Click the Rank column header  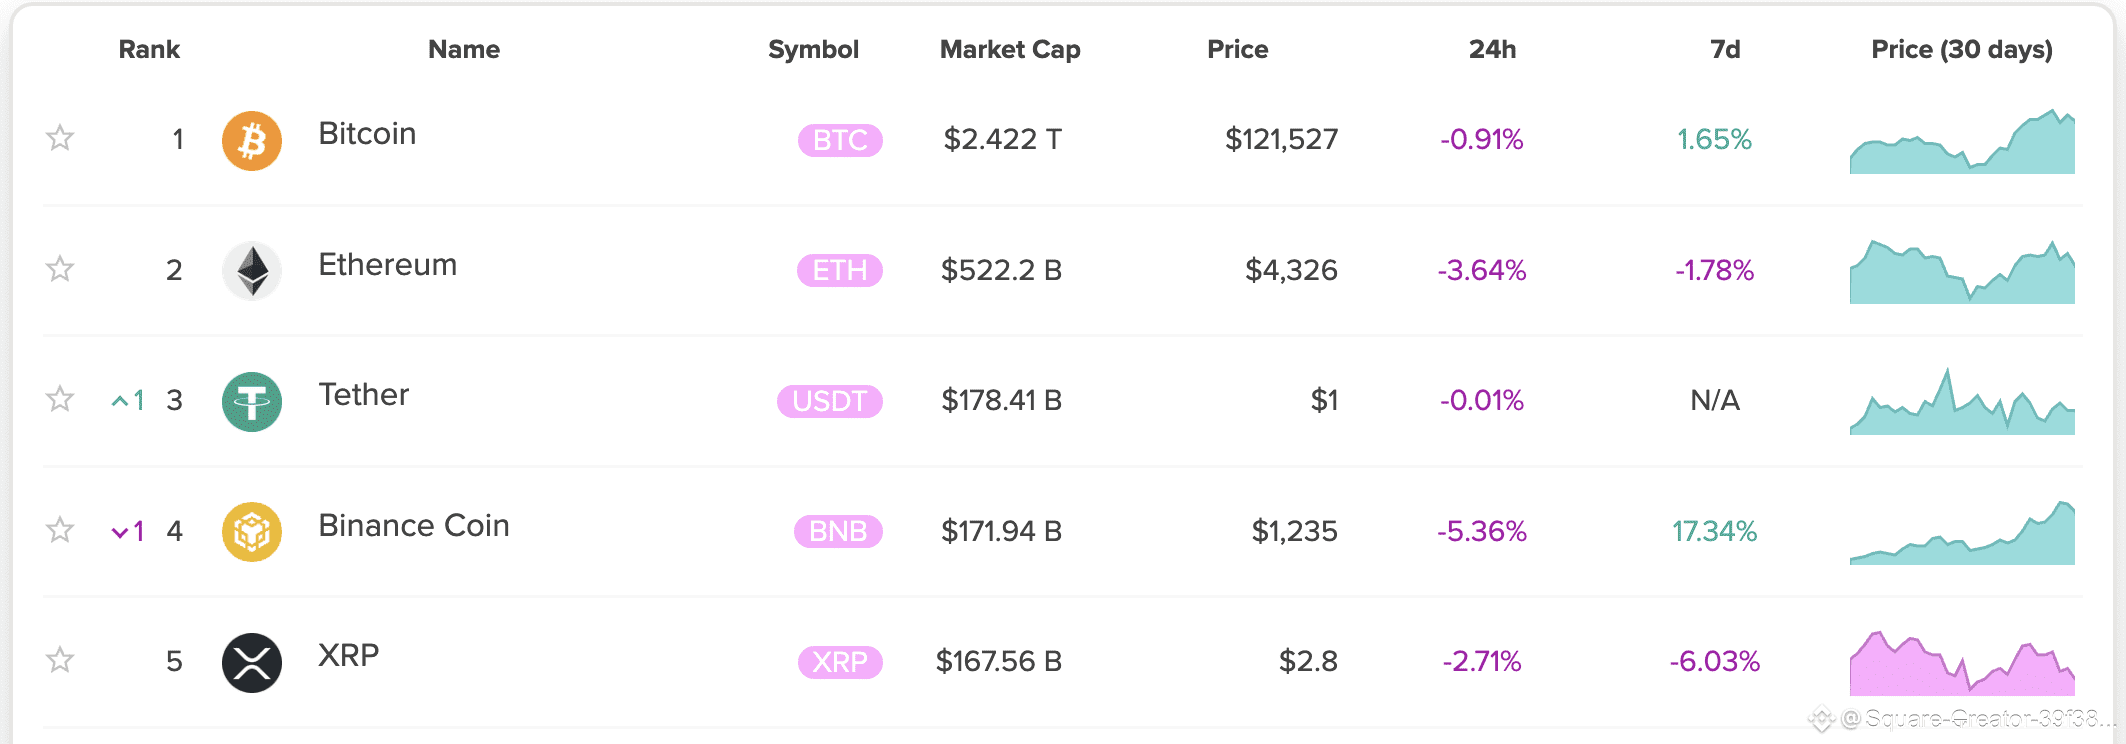pyautogui.click(x=149, y=49)
